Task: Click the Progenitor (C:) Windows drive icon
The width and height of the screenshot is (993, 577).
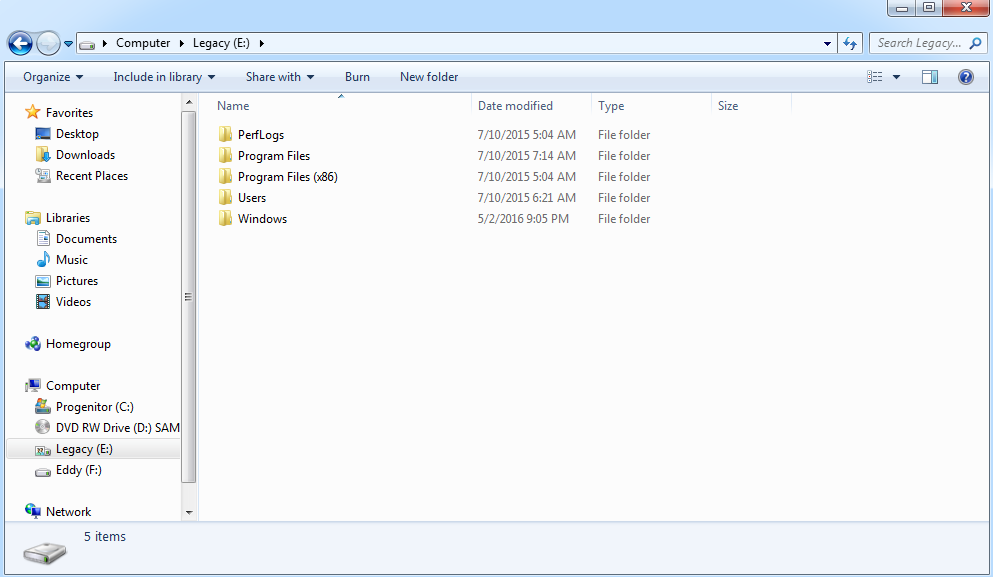Action: pyautogui.click(x=42, y=406)
